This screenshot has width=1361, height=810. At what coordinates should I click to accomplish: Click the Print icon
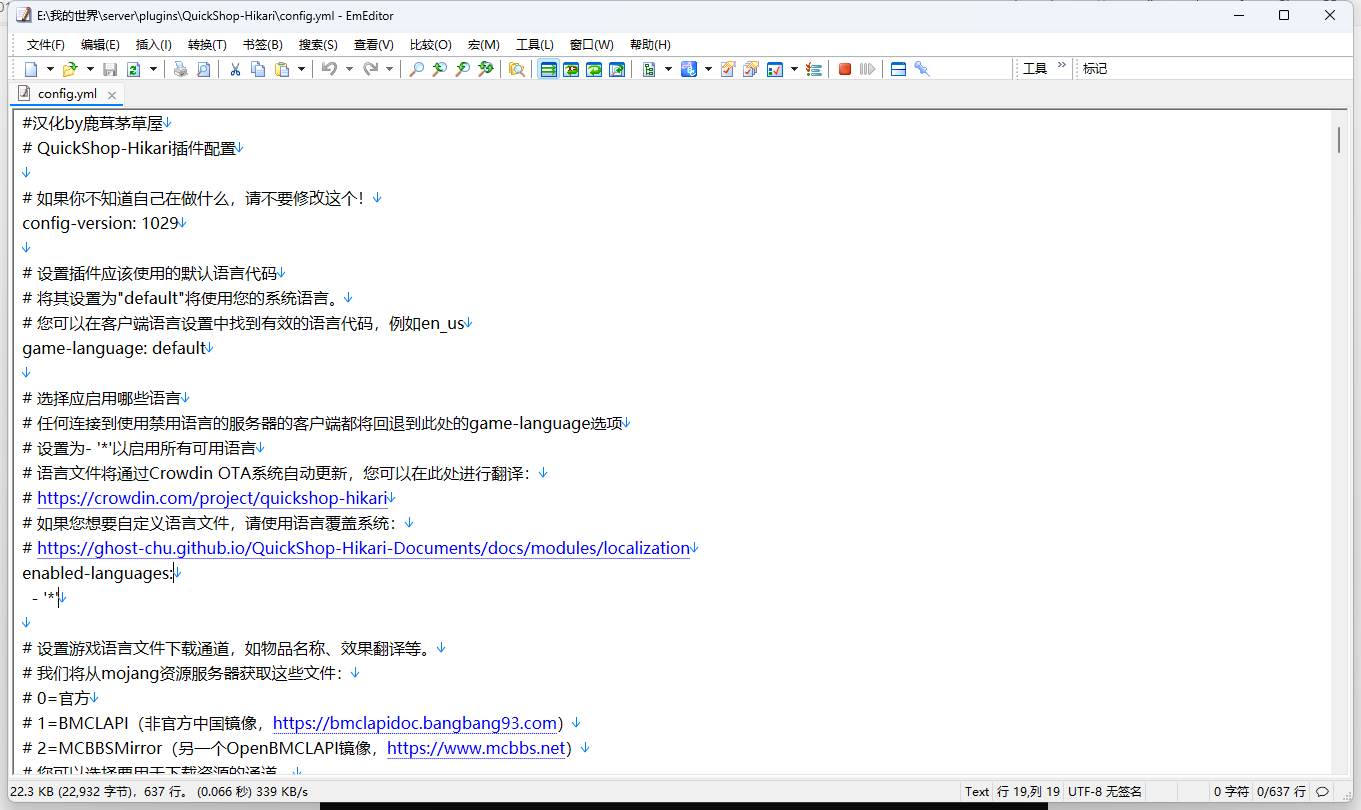[180, 69]
